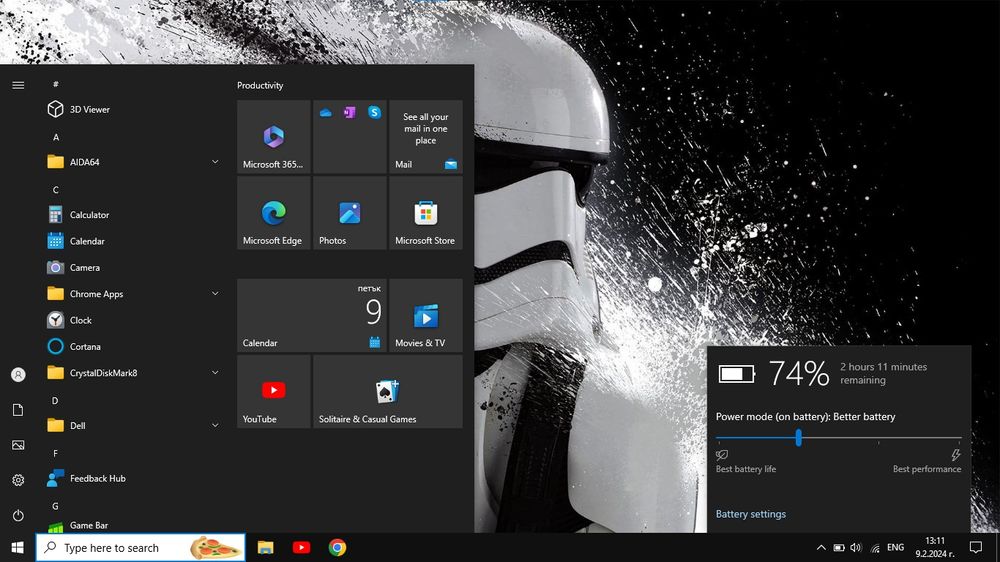This screenshot has width=1000, height=562.
Task: Open Game Bar from the app list
Action: pyautogui.click(x=132, y=525)
